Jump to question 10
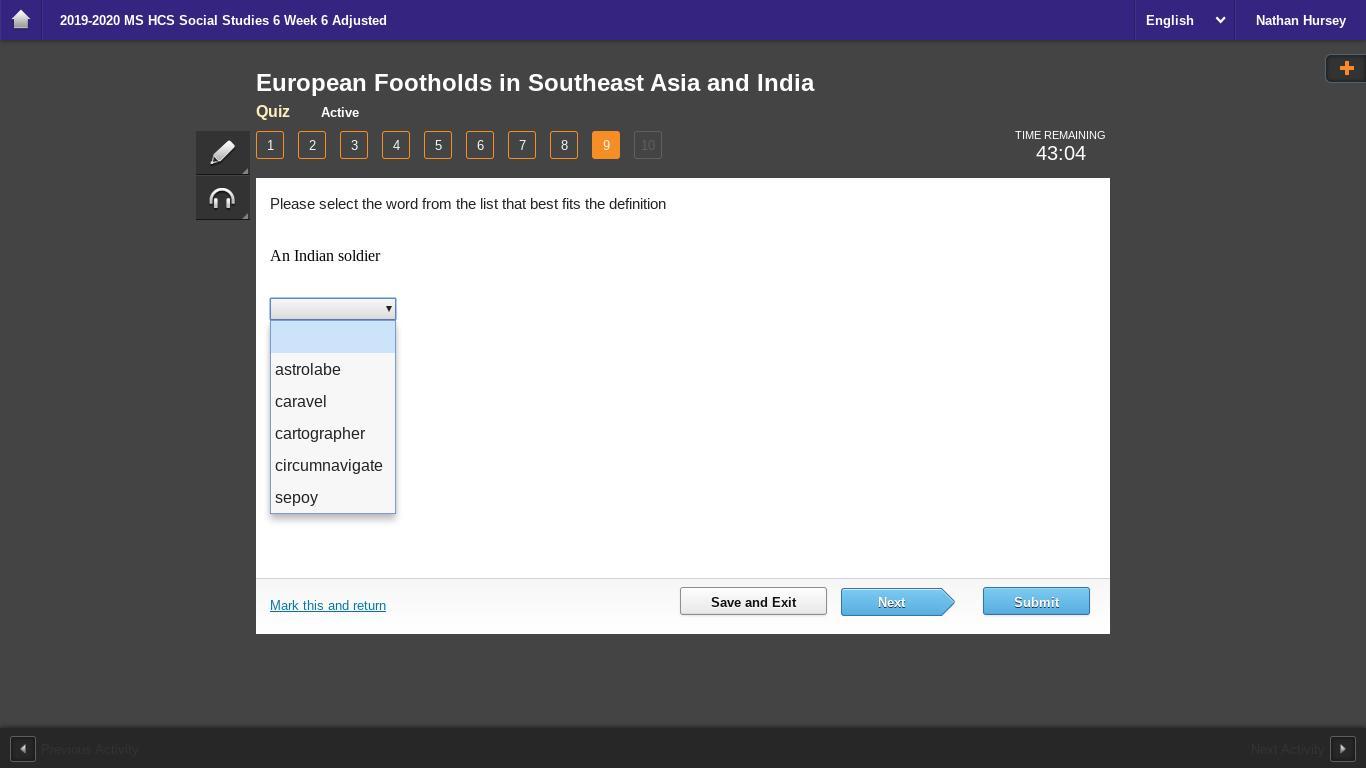Viewport: 1366px width, 768px height. (648, 145)
